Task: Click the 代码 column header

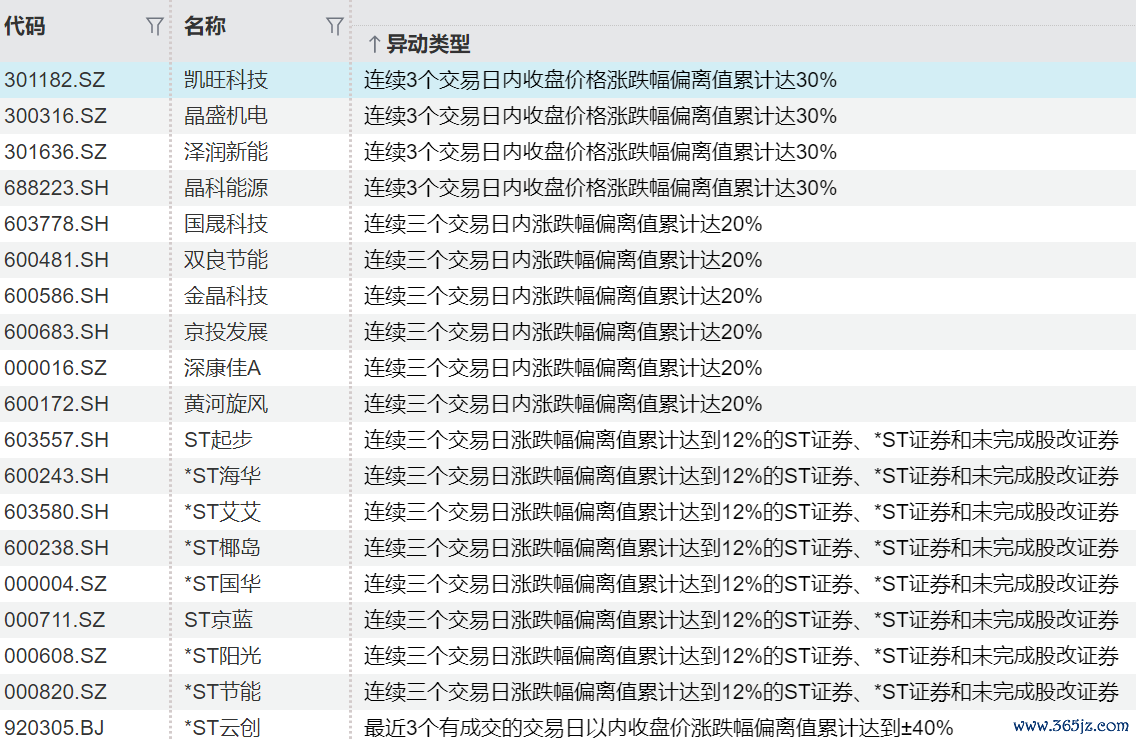Action: point(25,27)
